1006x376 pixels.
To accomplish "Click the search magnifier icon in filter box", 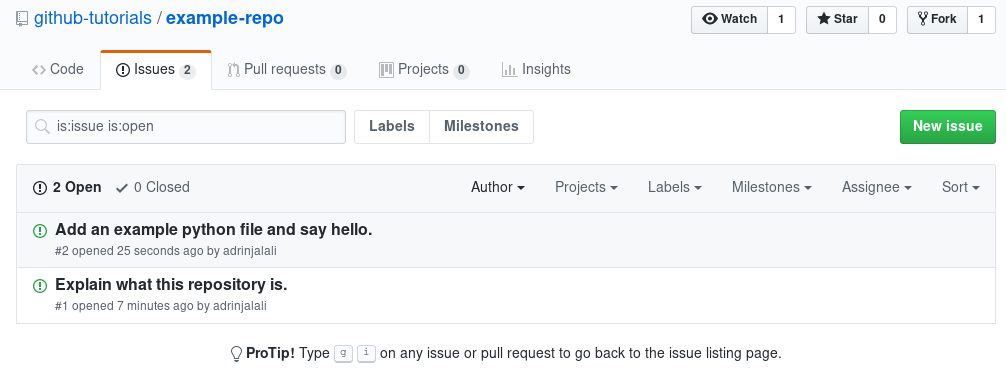I will point(42,126).
